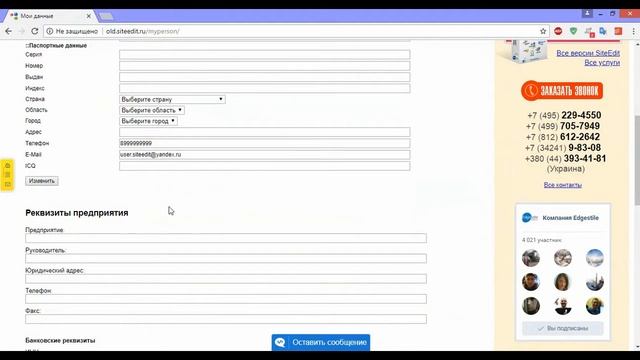The width and height of the screenshot is (640, 360).
Task: Click phone number '+7 (495) 229-4550'
Action: 564,115
